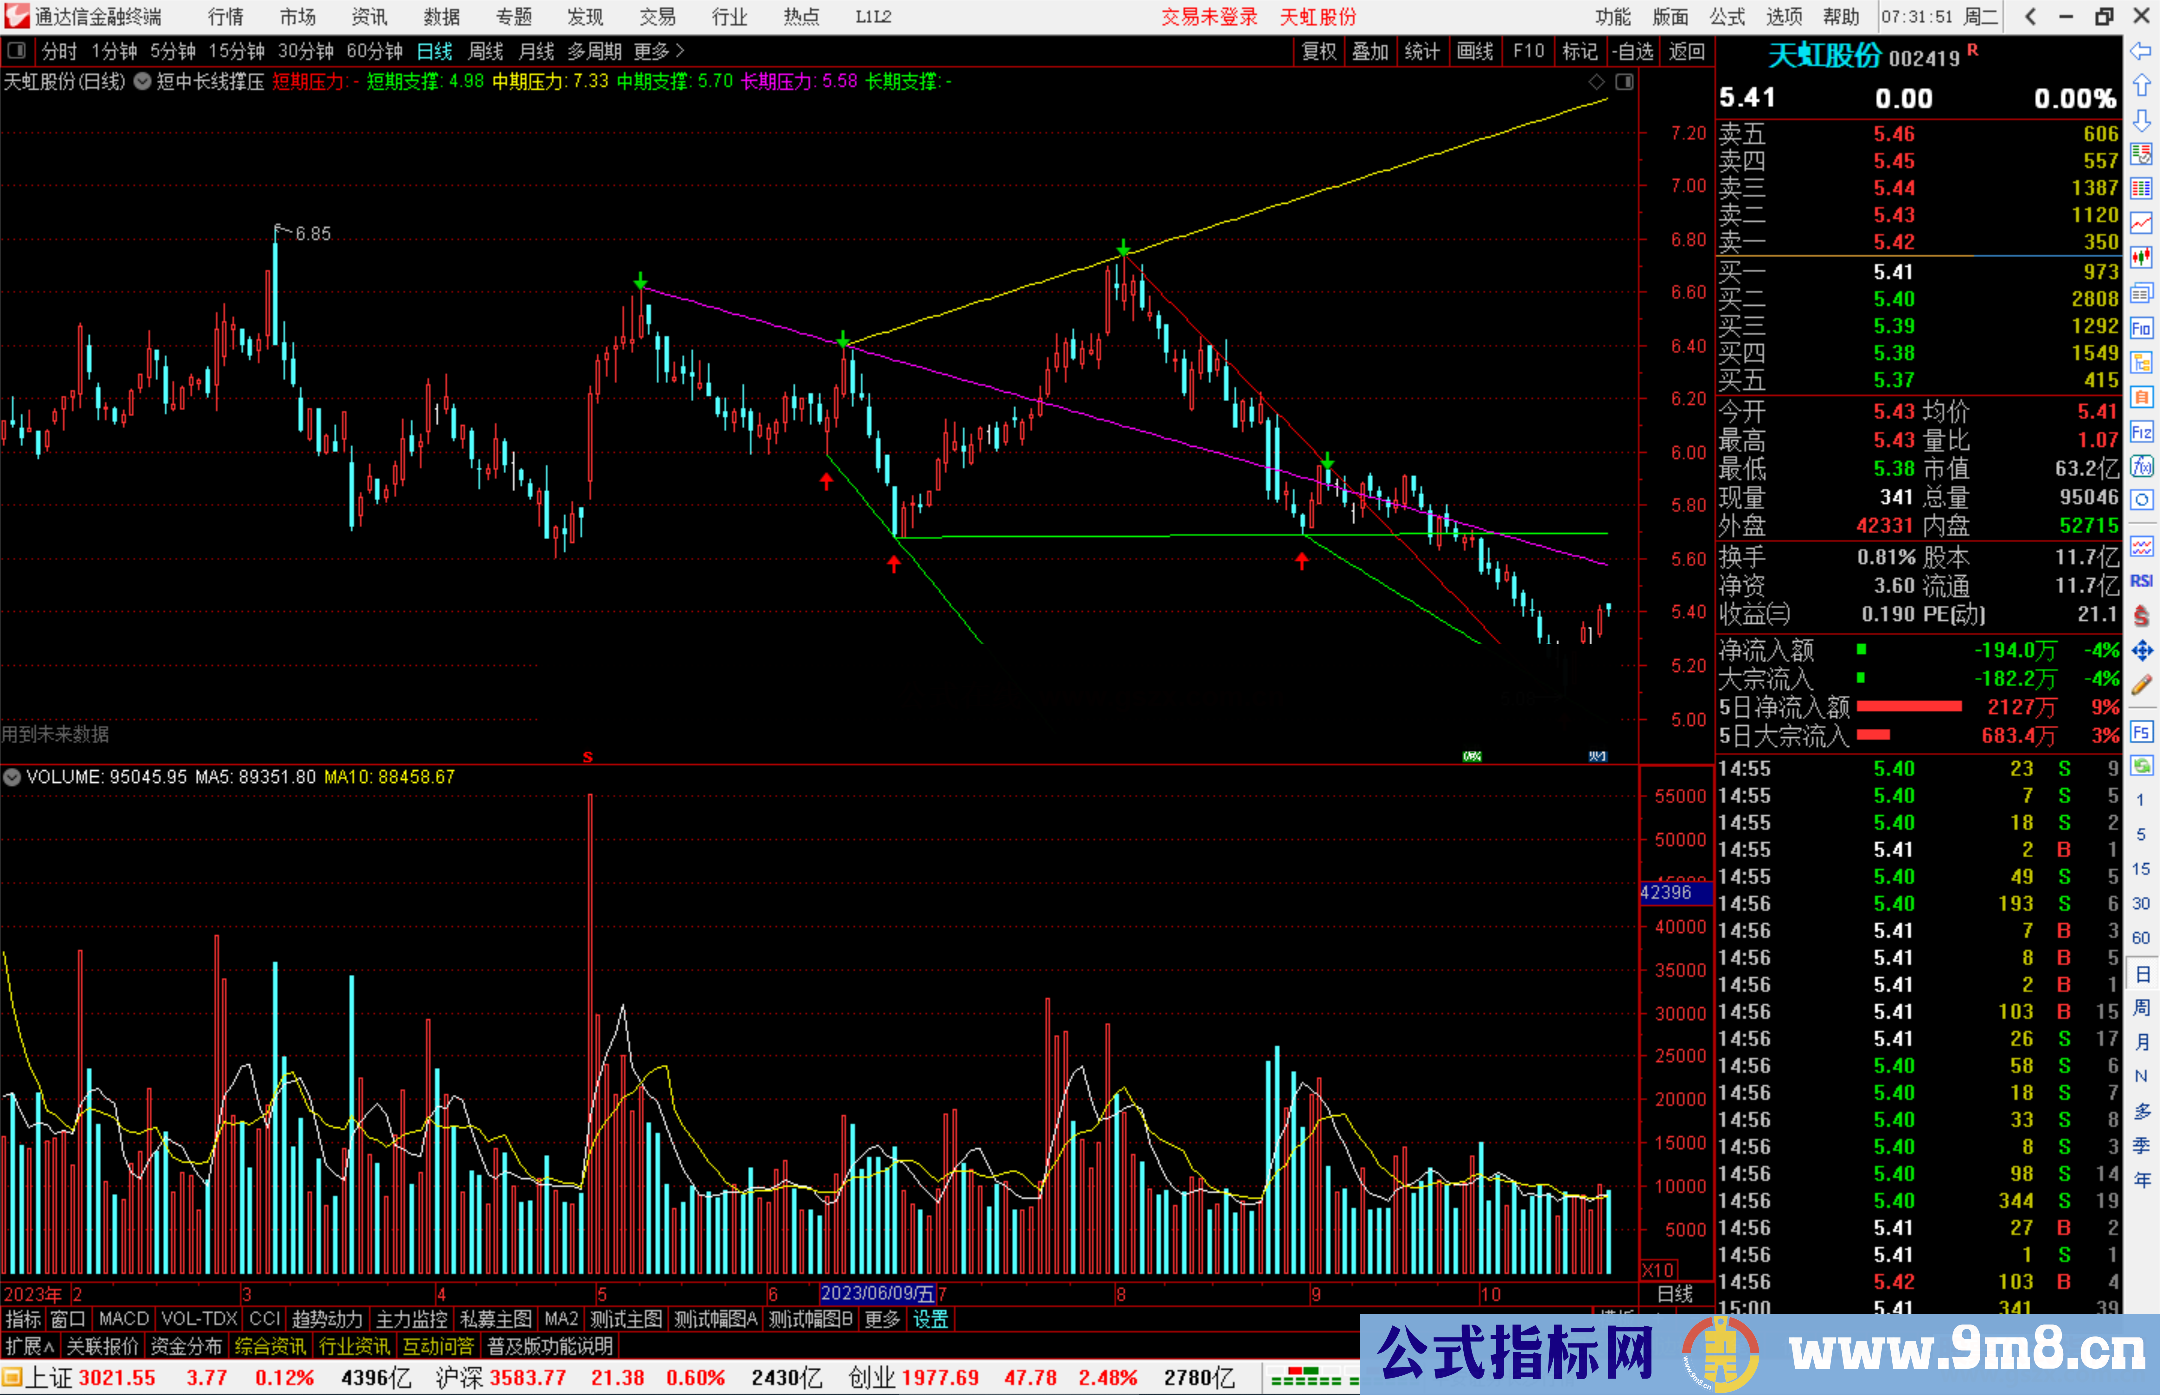The width and height of the screenshot is (2160, 1395).
Task: Open the RSI indicator icon
Action: 2141,581
